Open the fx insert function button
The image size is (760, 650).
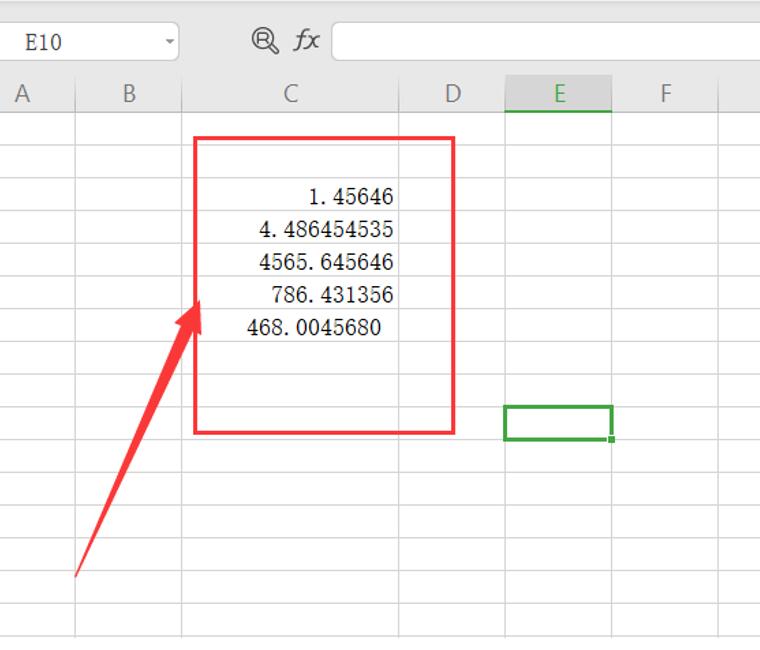(x=306, y=40)
